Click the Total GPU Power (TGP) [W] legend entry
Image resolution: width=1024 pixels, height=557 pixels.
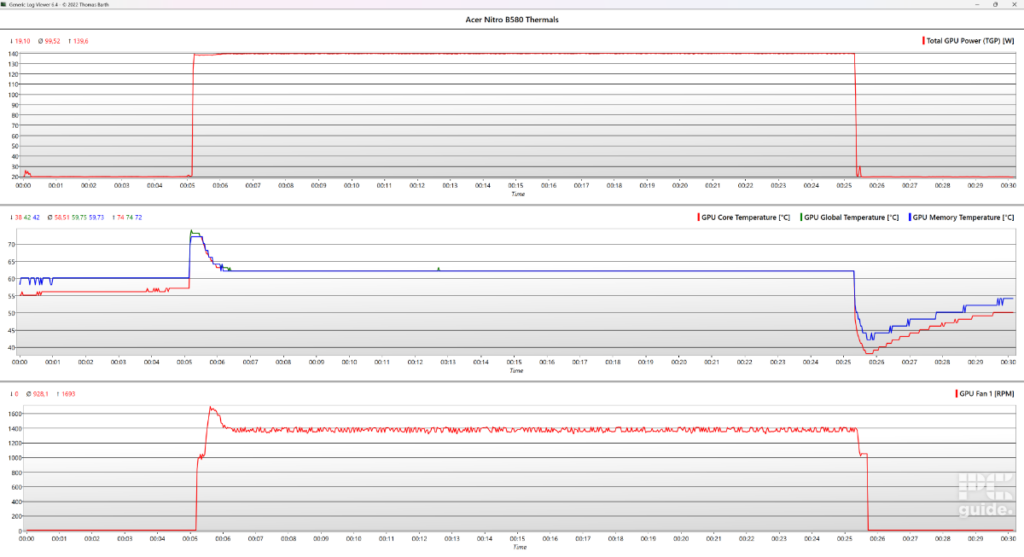[970, 40]
